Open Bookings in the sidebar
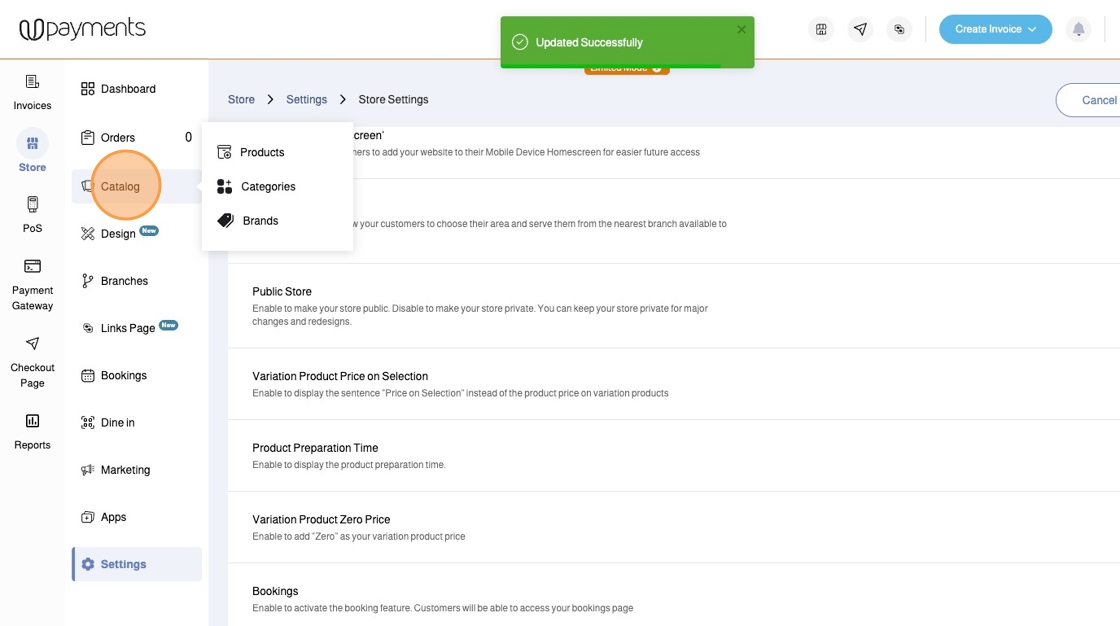The height and width of the screenshot is (626, 1120). pyautogui.click(x=124, y=376)
